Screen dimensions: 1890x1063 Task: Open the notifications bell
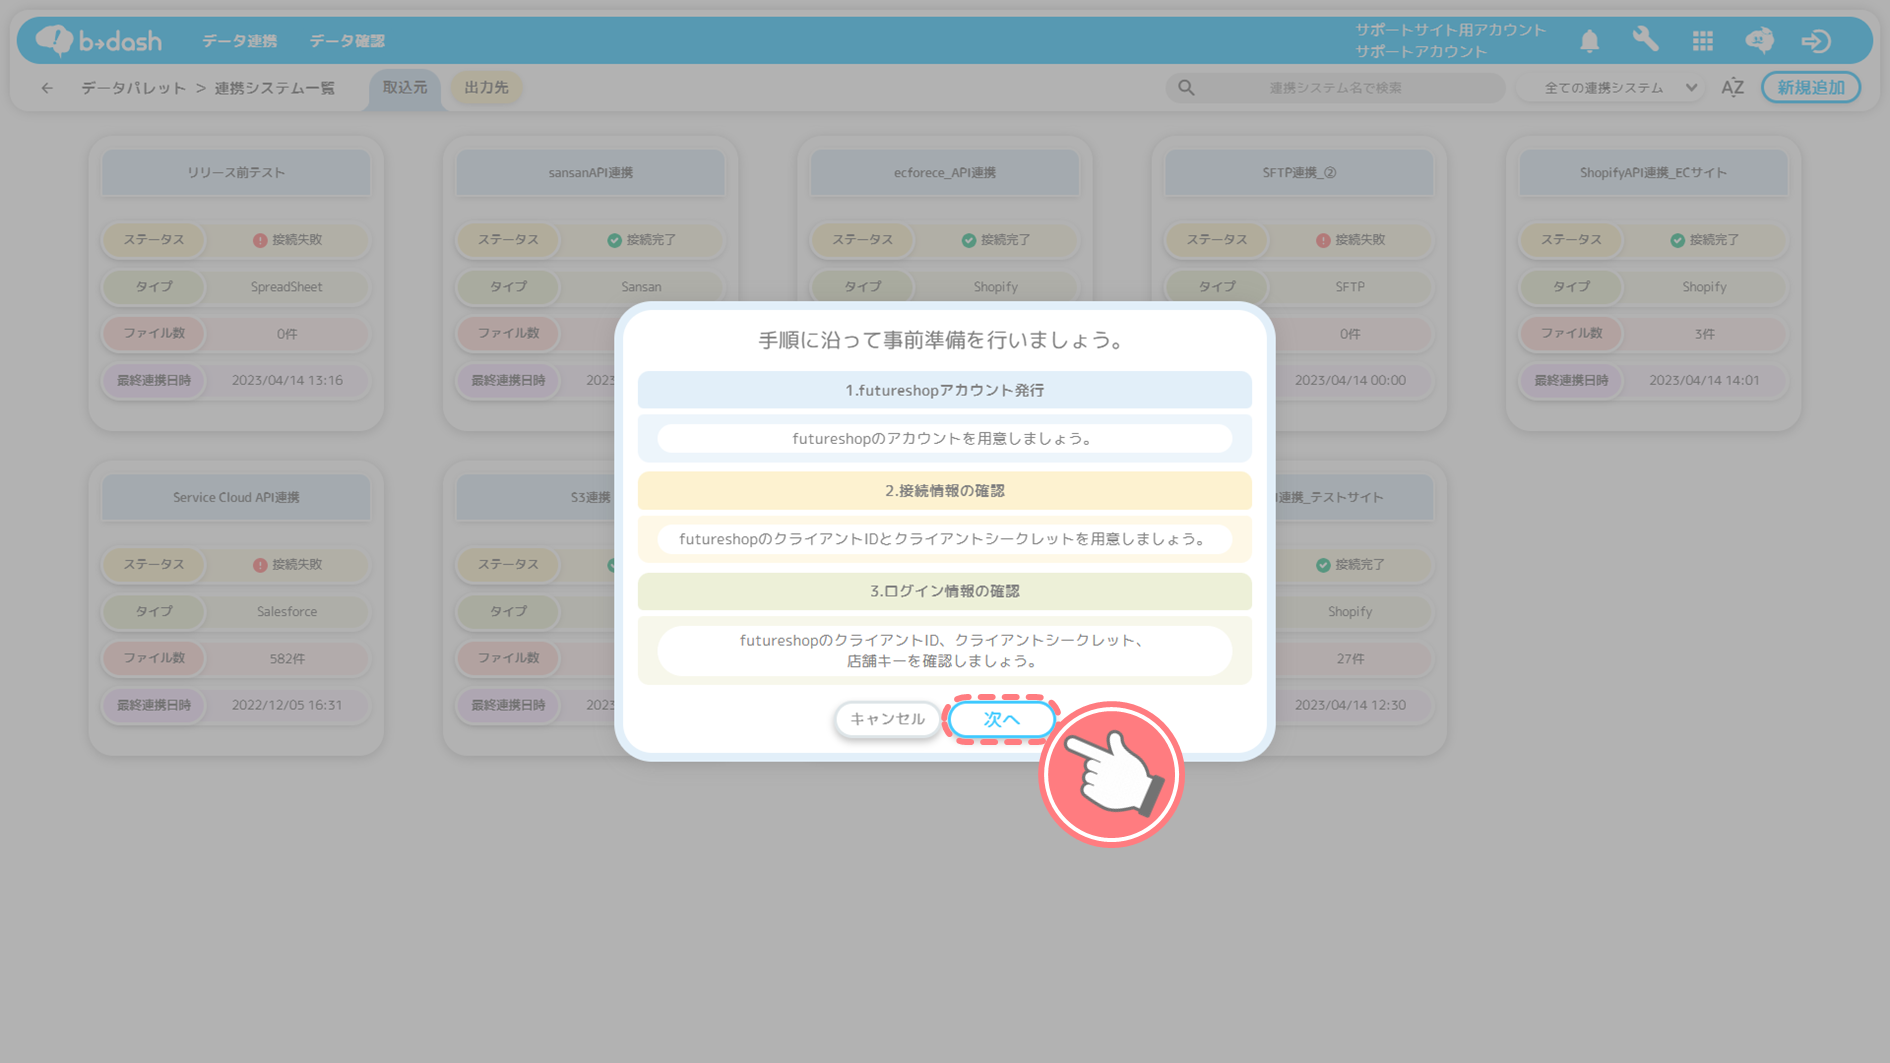[x=1589, y=41]
